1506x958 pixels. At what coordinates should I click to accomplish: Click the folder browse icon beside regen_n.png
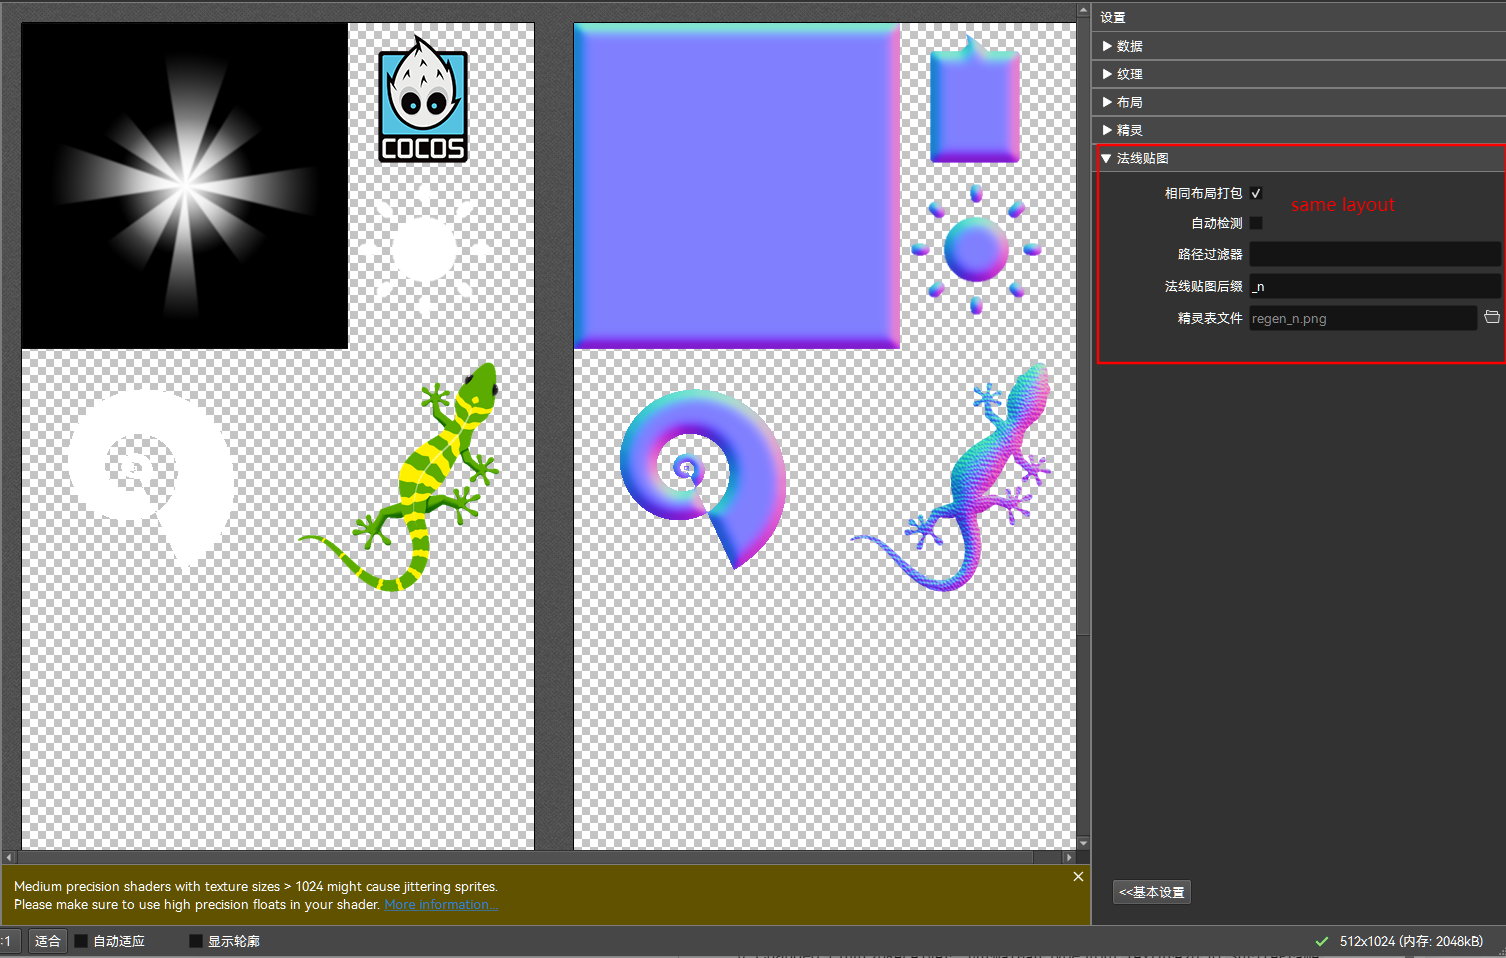coord(1491,317)
